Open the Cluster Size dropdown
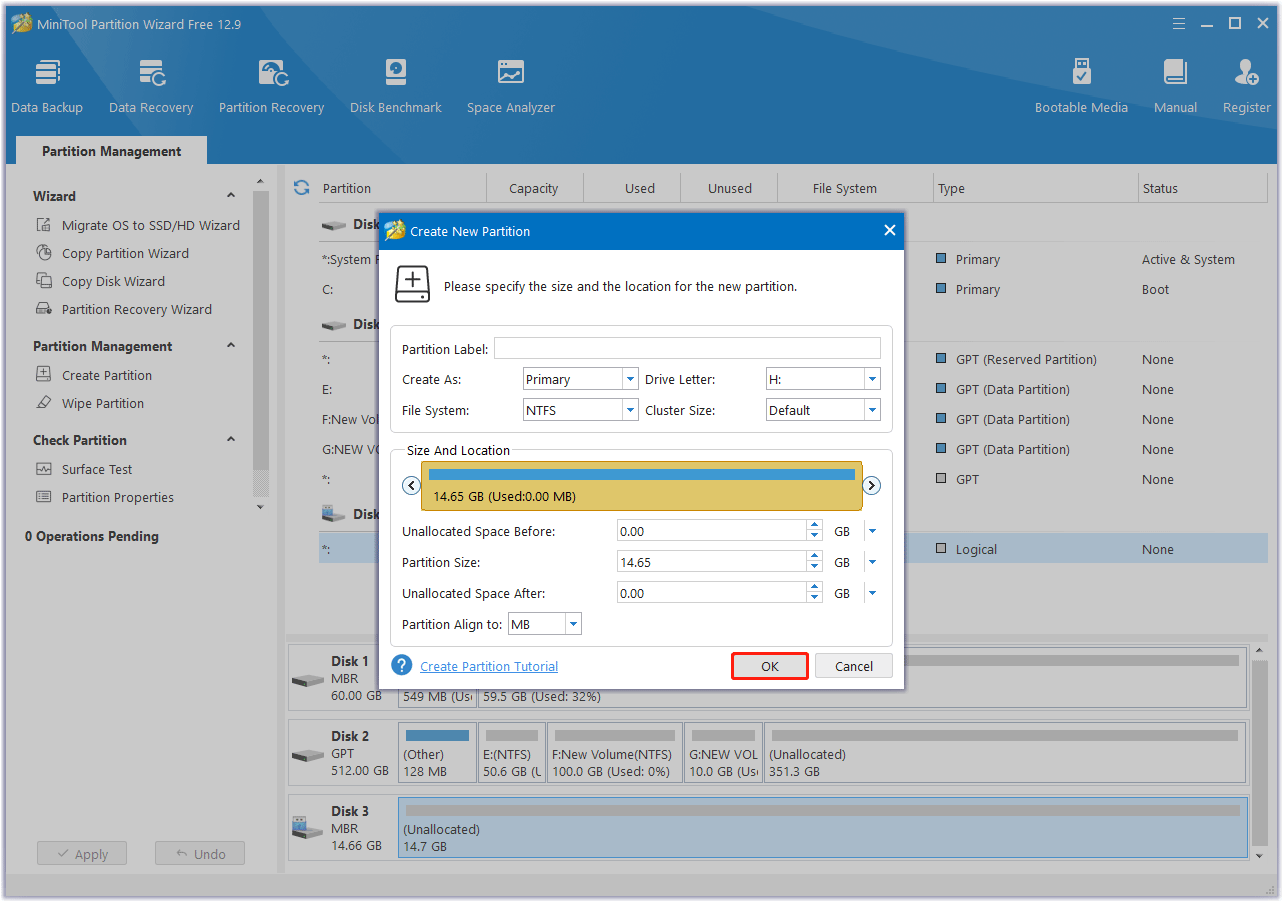 tap(872, 410)
